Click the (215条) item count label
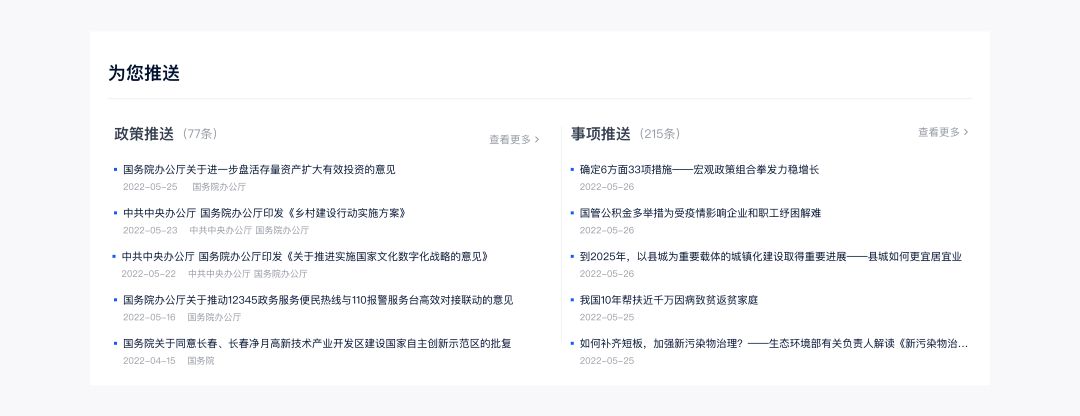 point(660,134)
